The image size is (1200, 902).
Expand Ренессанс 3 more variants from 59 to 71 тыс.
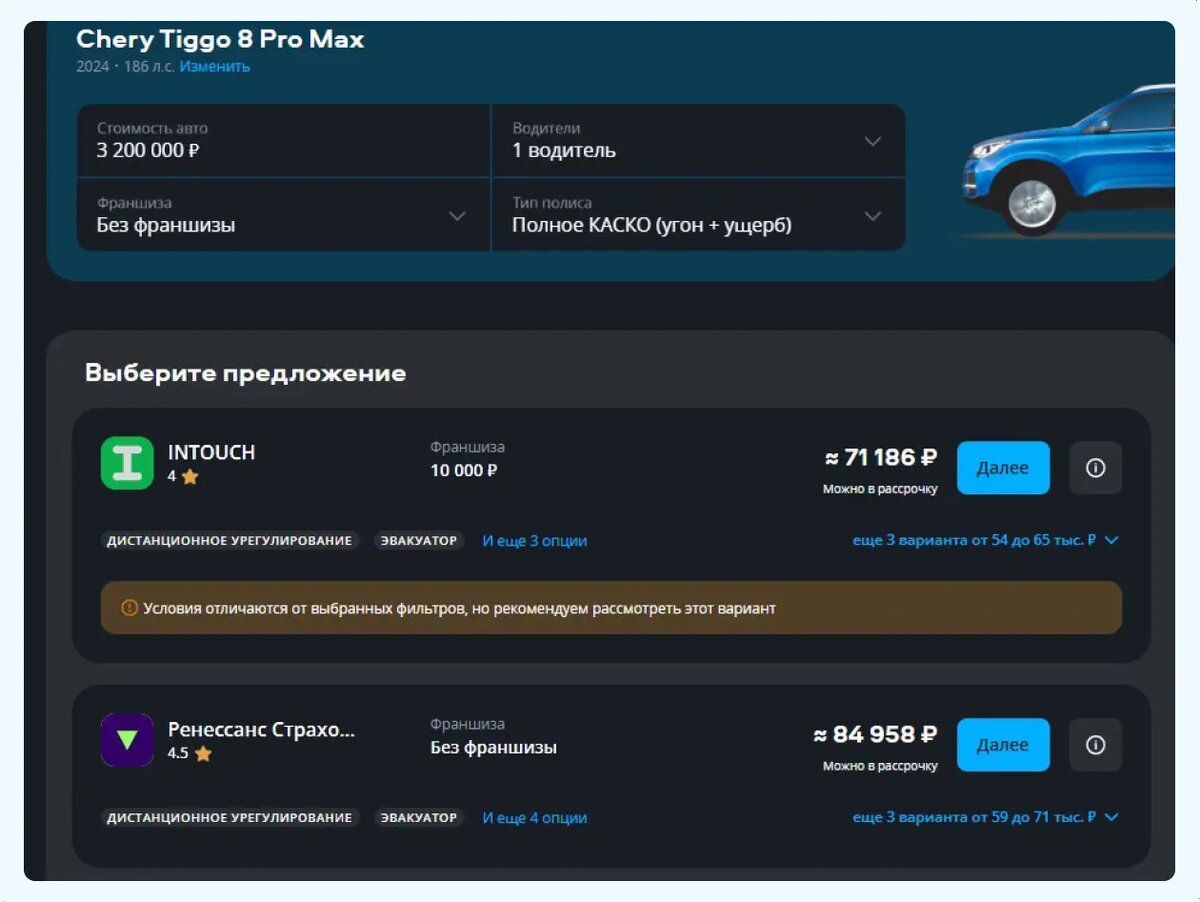click(985, 817)
